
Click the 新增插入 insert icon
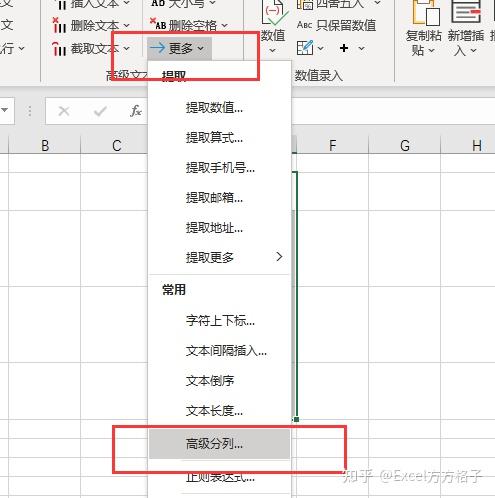466,11
